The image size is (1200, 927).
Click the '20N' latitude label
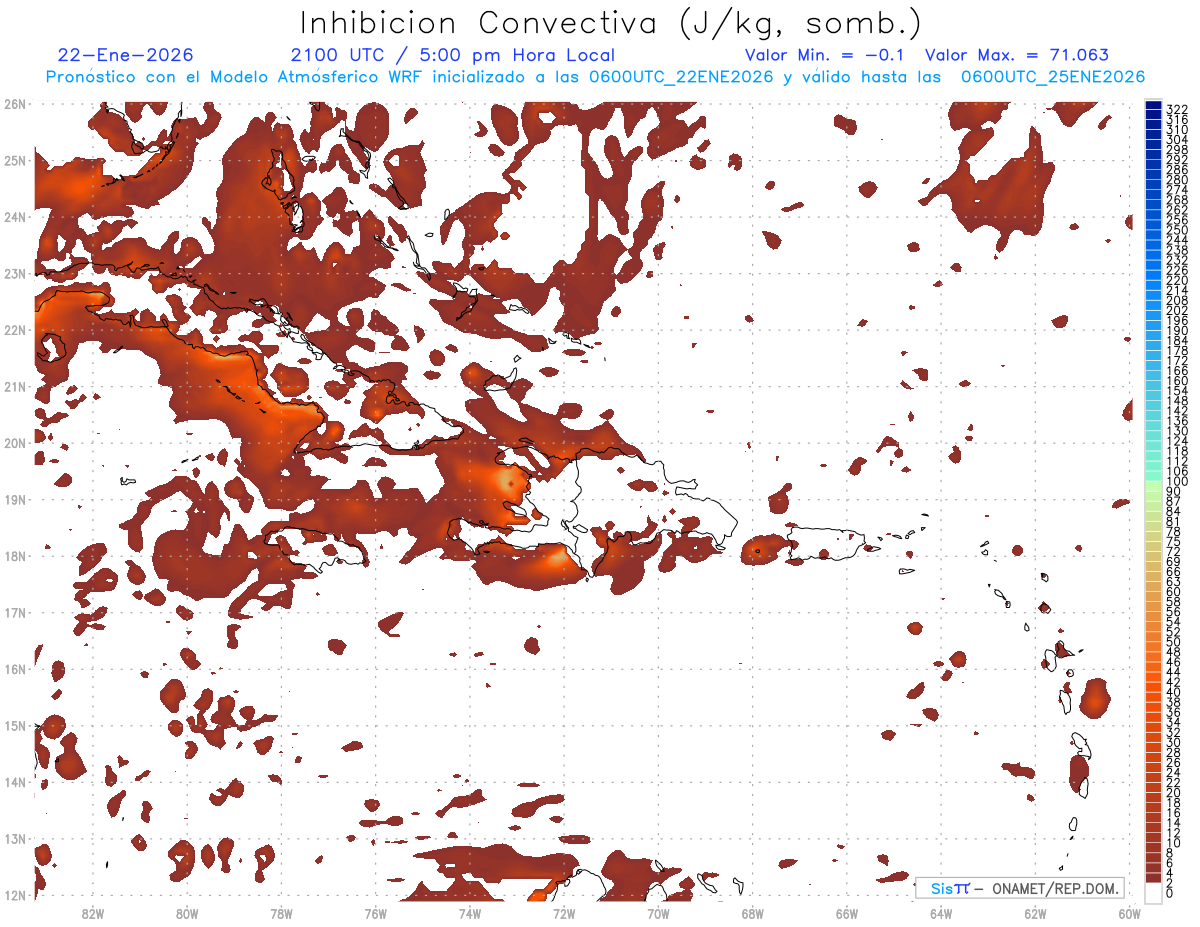pyautogui.click(x=15, y=443)
